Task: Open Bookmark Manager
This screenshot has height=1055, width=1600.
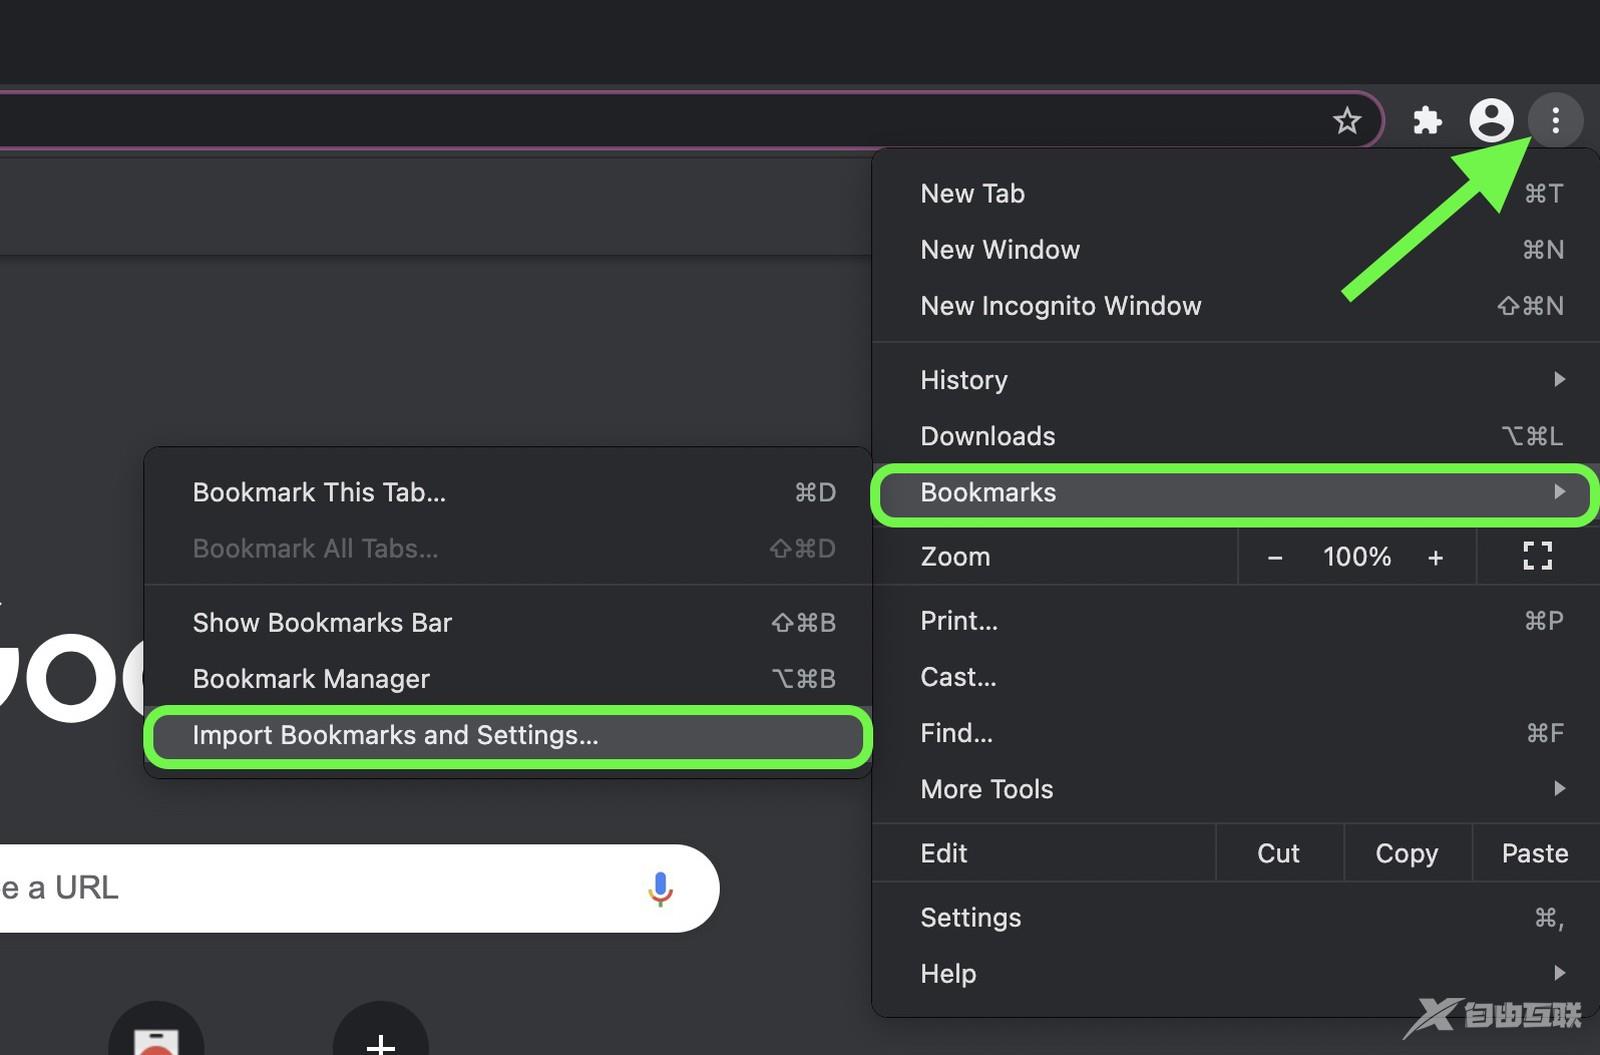Action: point(508,679)
